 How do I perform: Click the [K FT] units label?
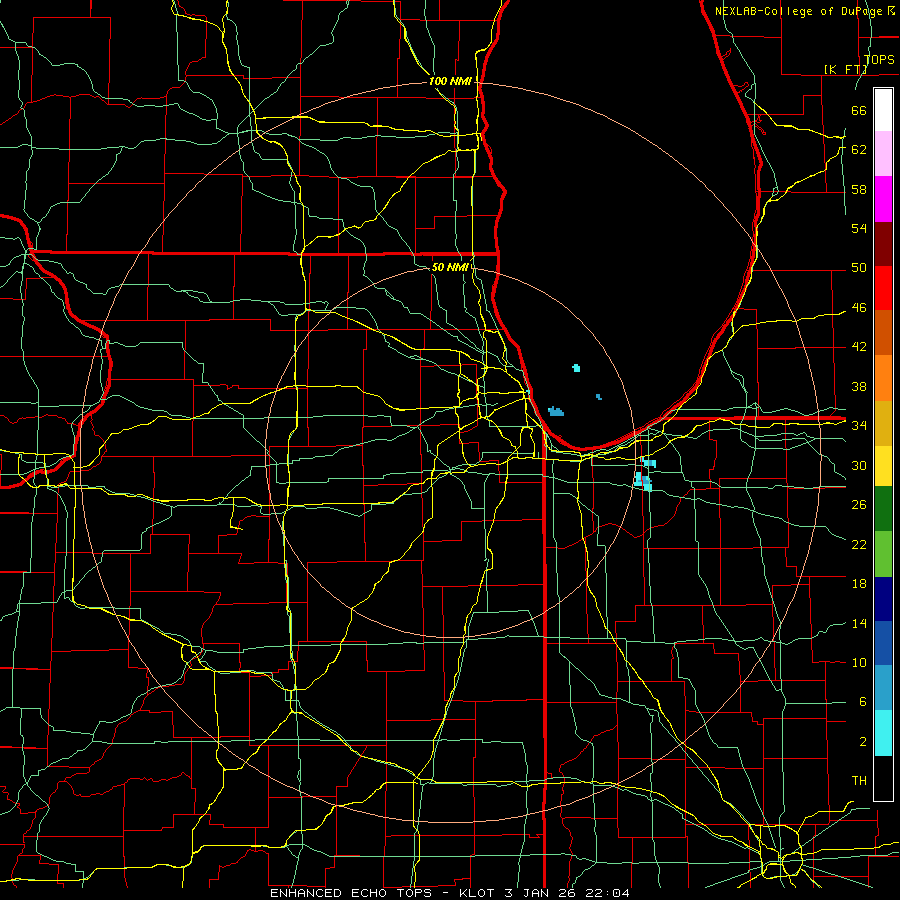845,70
